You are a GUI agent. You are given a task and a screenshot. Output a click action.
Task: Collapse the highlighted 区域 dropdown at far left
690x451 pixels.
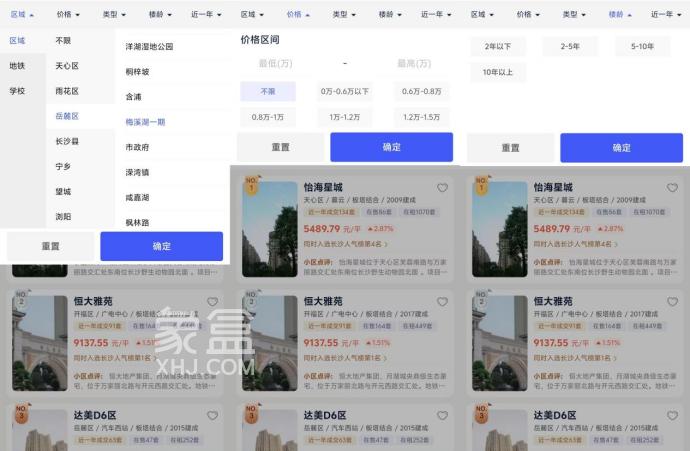pos(21,15)
